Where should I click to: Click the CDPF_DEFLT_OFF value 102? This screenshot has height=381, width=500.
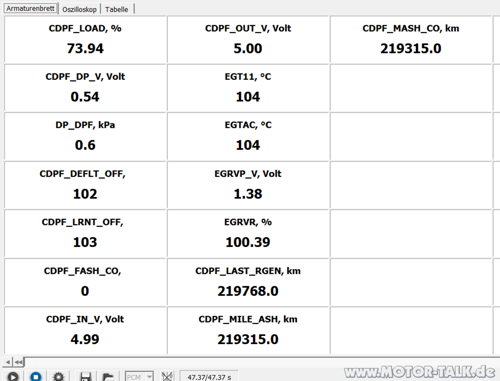pos(85,194)
